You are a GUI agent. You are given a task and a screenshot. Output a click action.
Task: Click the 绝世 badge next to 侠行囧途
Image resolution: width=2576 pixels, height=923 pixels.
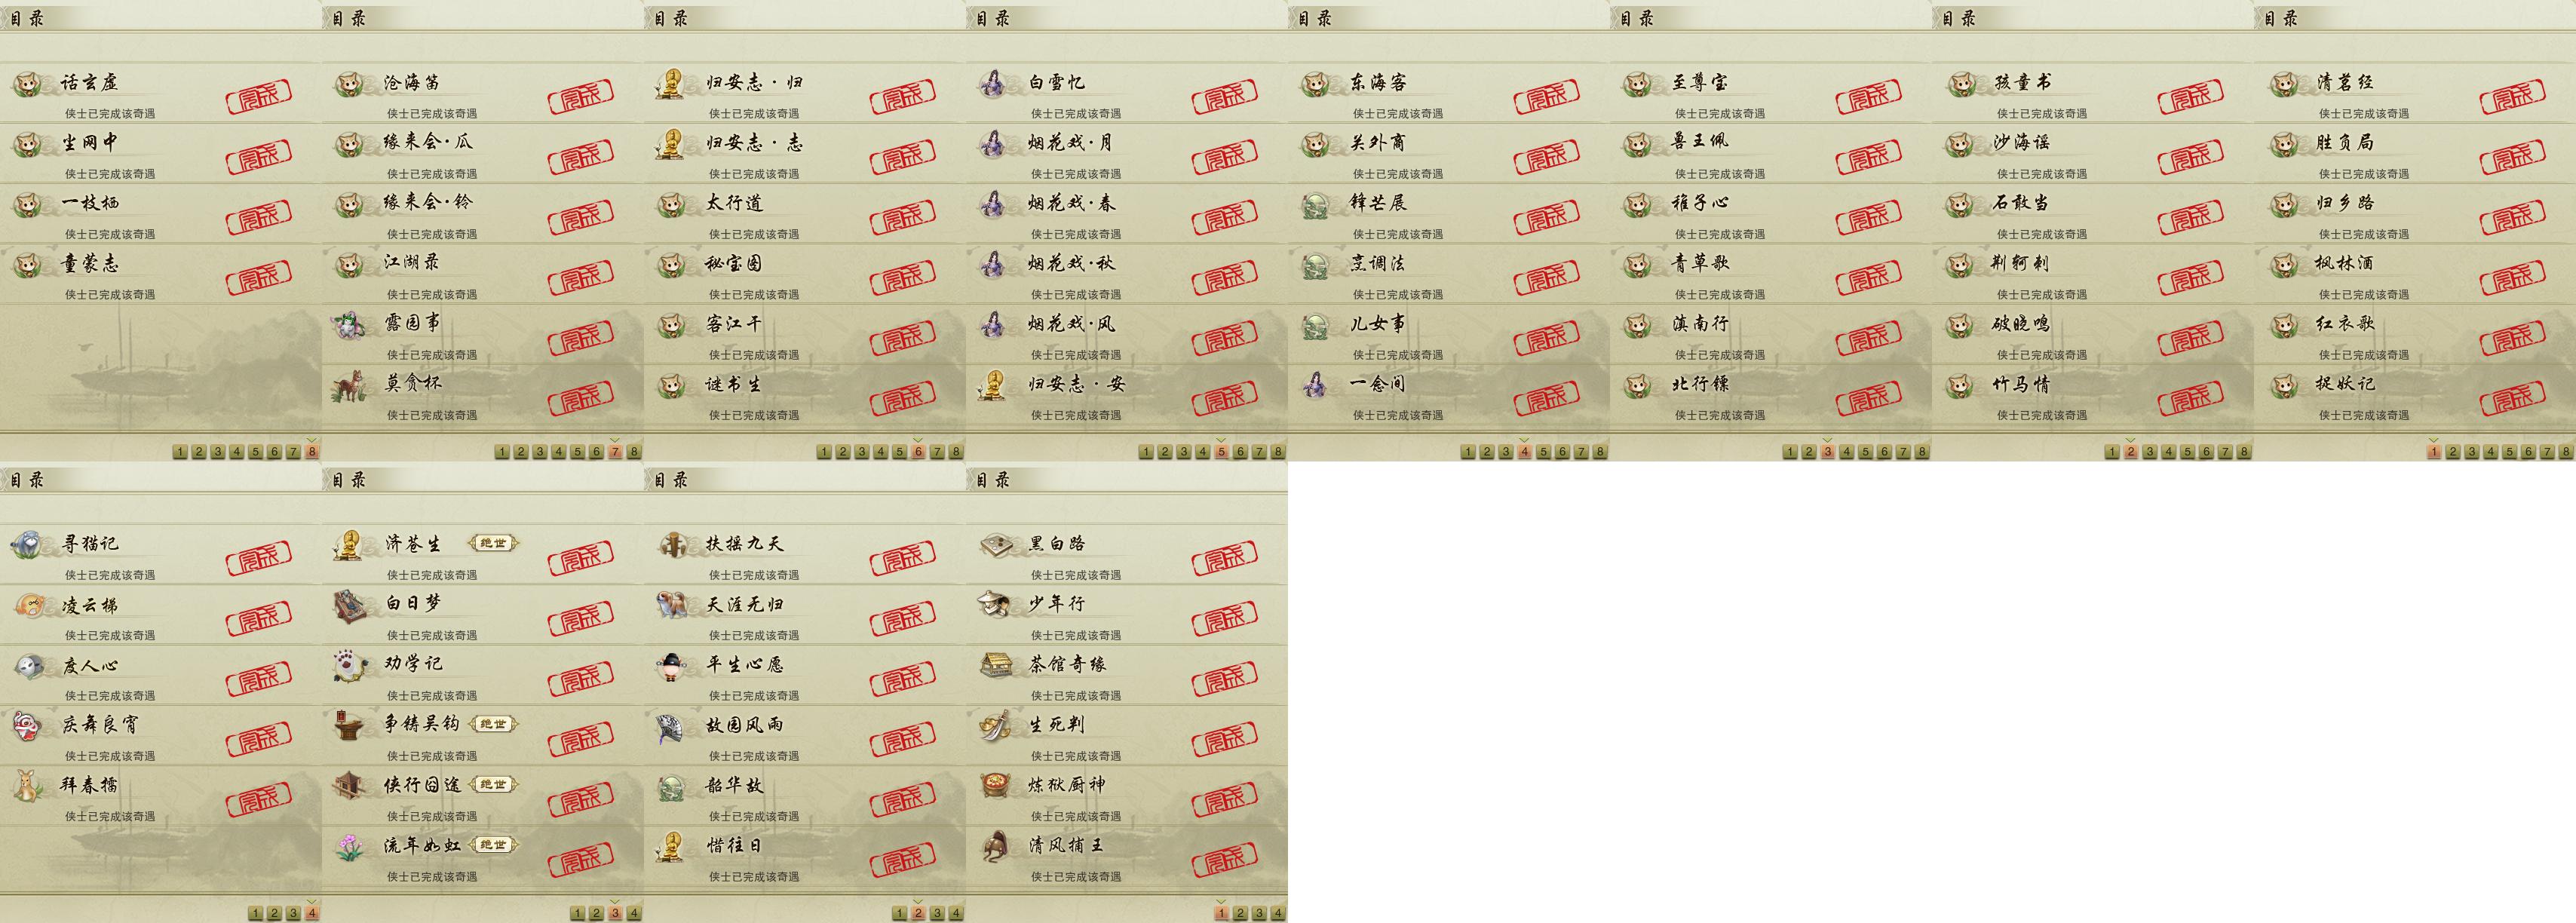tap(493, 785)
